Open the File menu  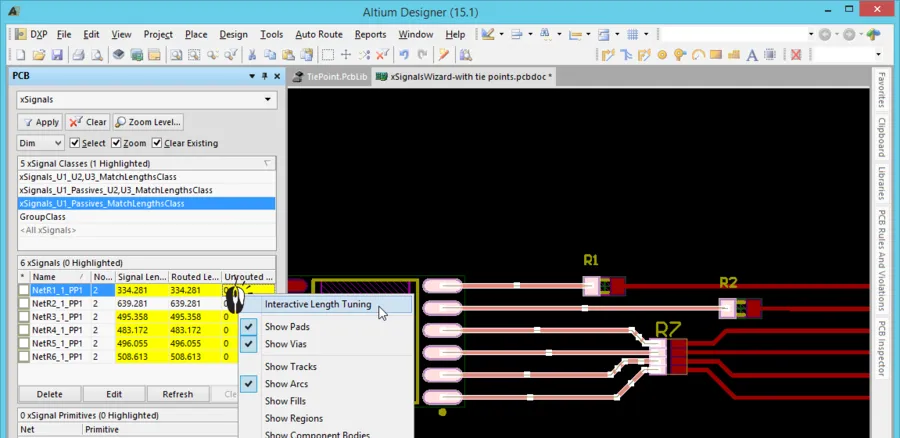click(x=64, y=34)
